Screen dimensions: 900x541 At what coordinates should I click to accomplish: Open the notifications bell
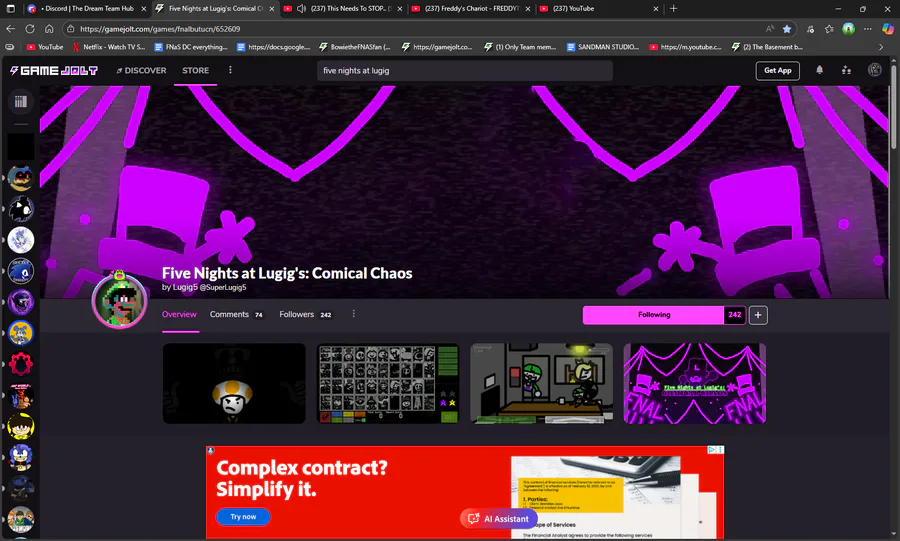820,70
